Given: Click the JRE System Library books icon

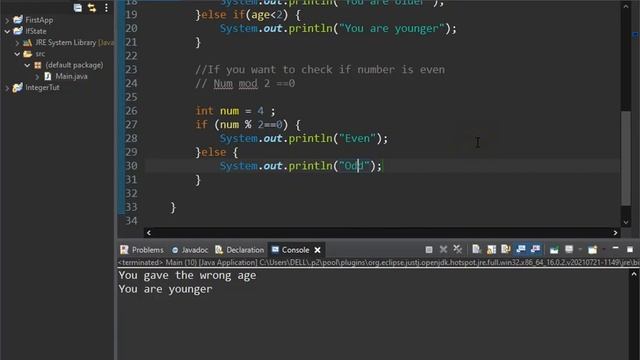Looking at the screenshot, I should click(27, 42).
